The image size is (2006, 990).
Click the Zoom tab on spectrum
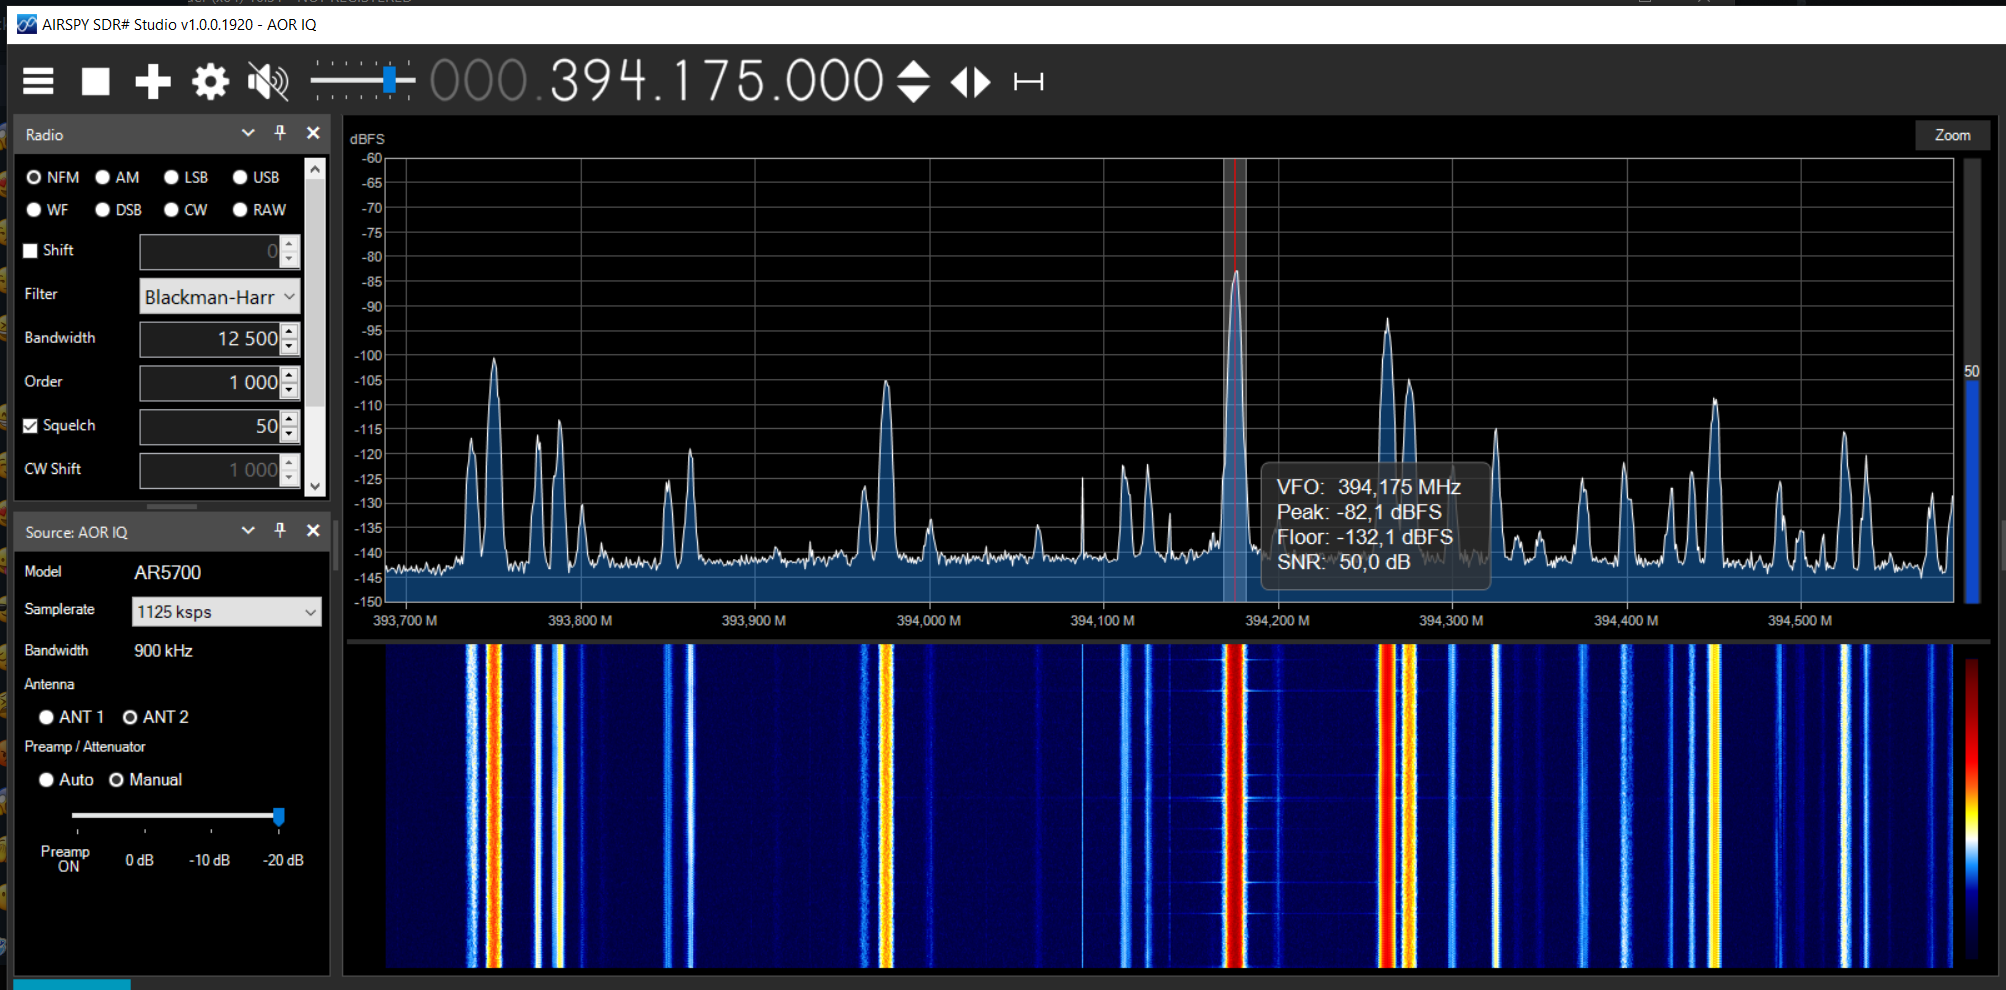click(1952, 135)
